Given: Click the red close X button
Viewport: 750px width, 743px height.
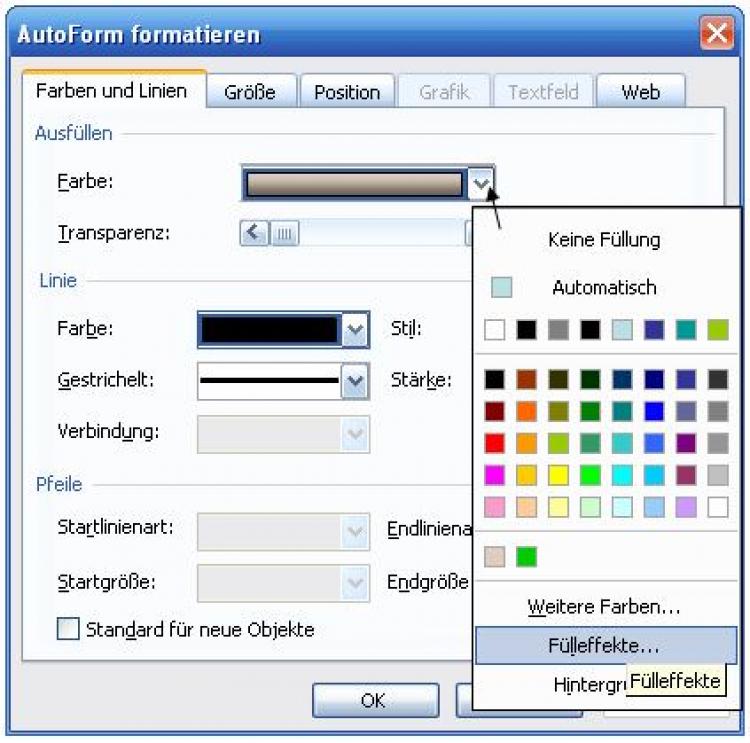Looking at the screenshot, I should 717,34.
